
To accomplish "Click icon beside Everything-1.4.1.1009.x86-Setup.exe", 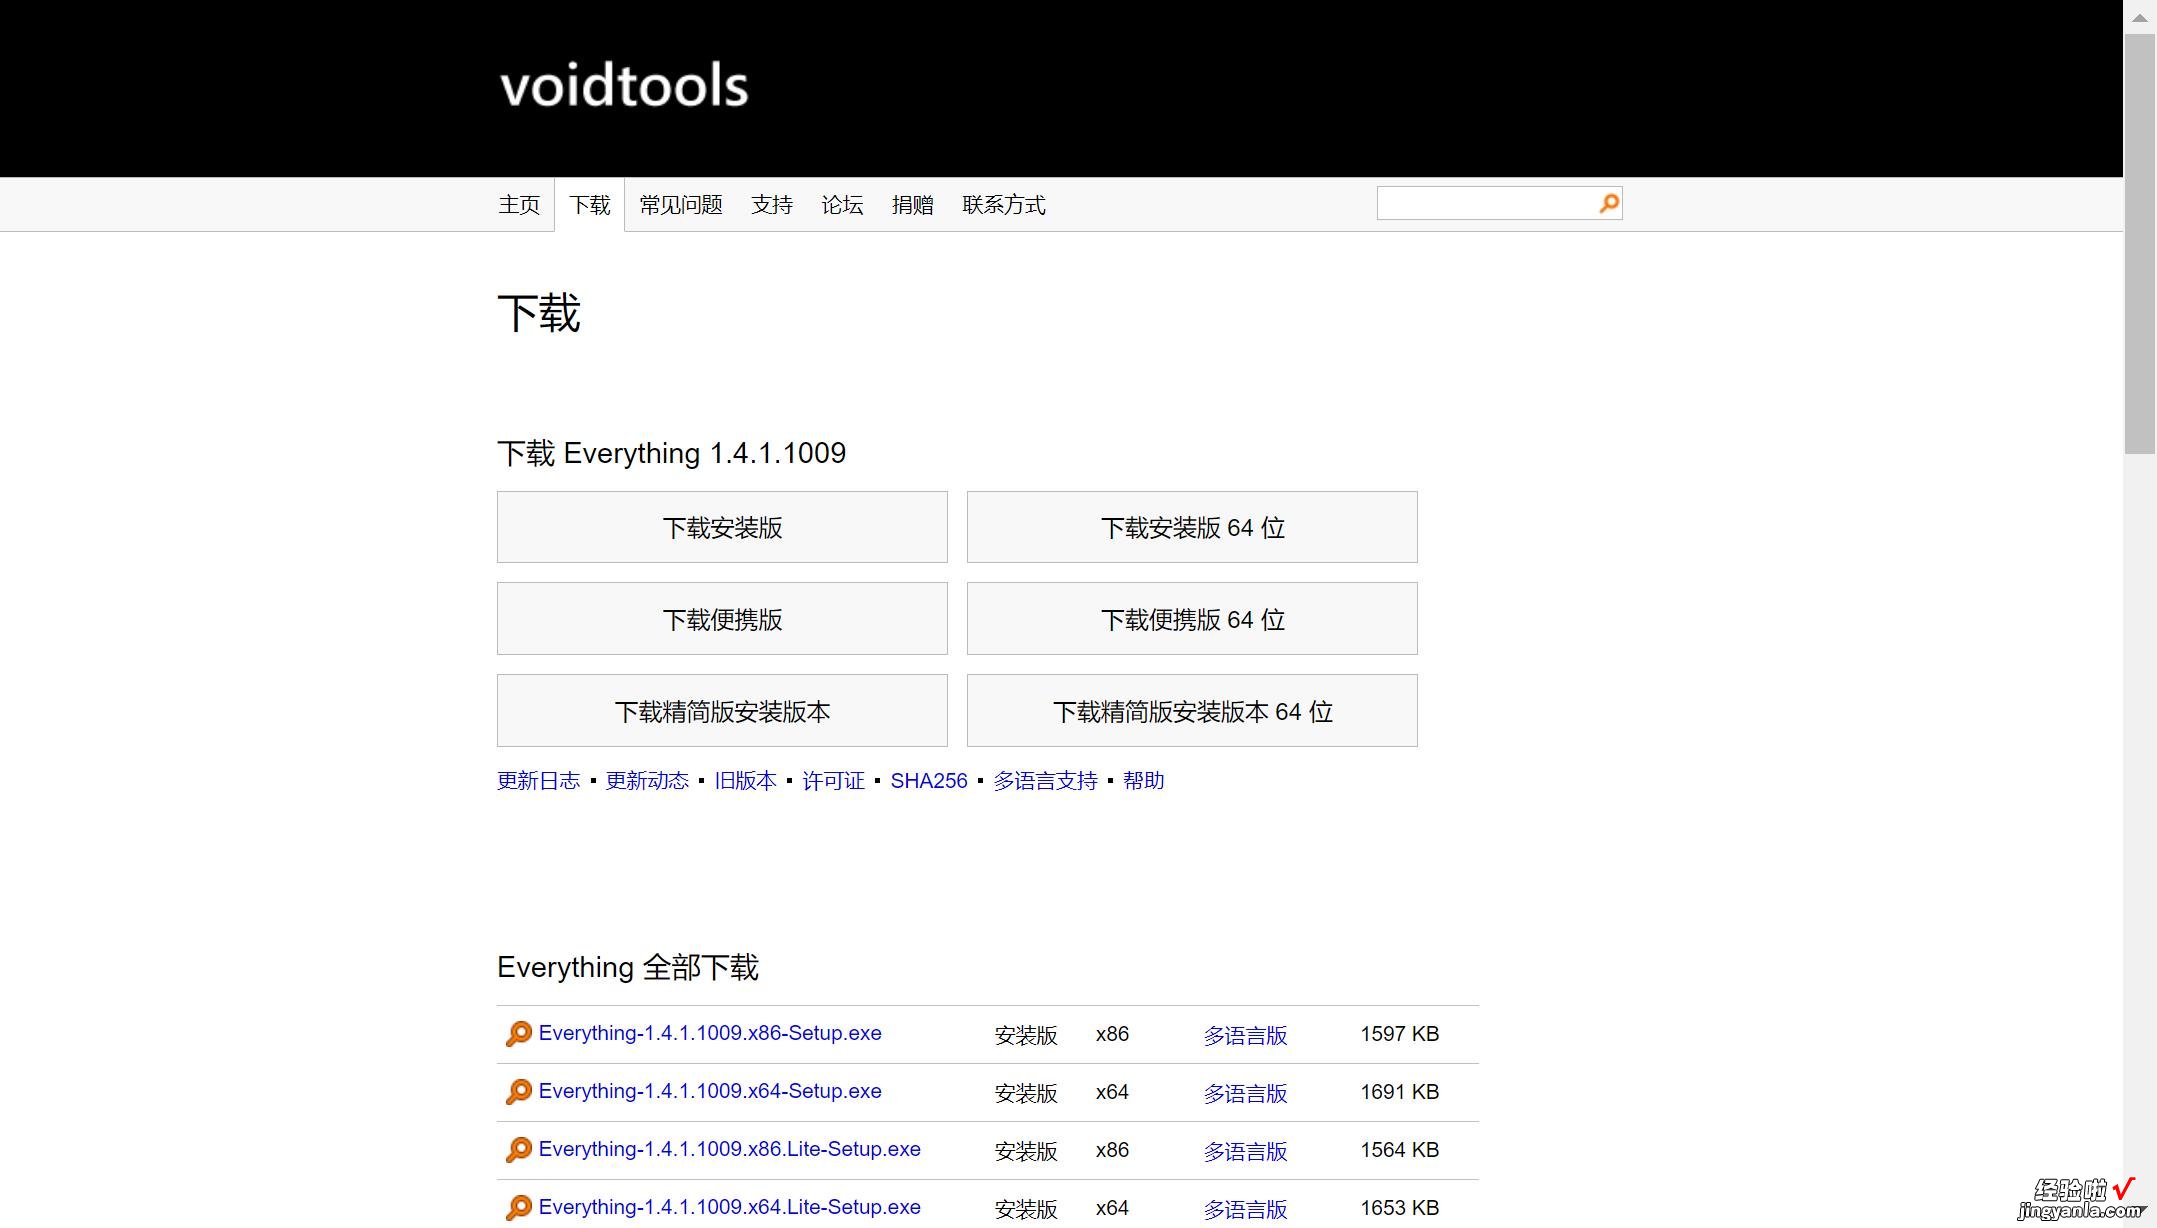I will tap(518, 1033).
